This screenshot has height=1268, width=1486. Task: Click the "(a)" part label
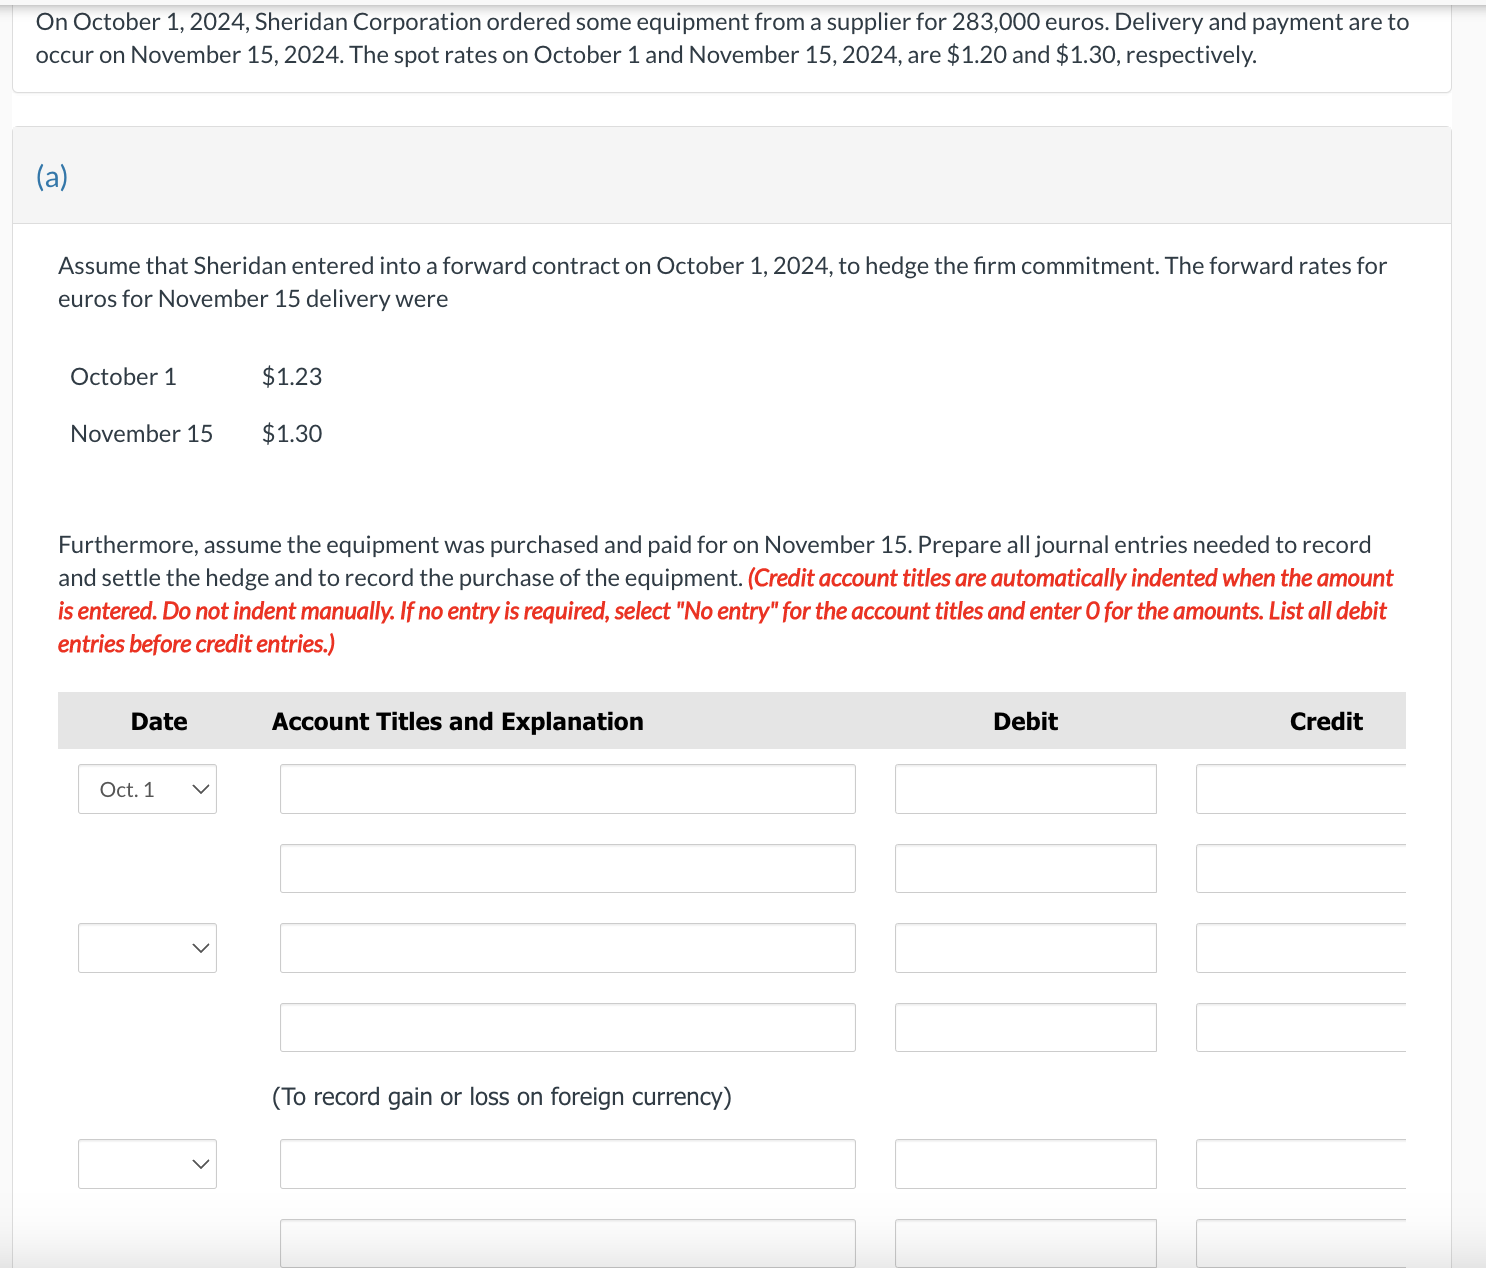point(52,177)
